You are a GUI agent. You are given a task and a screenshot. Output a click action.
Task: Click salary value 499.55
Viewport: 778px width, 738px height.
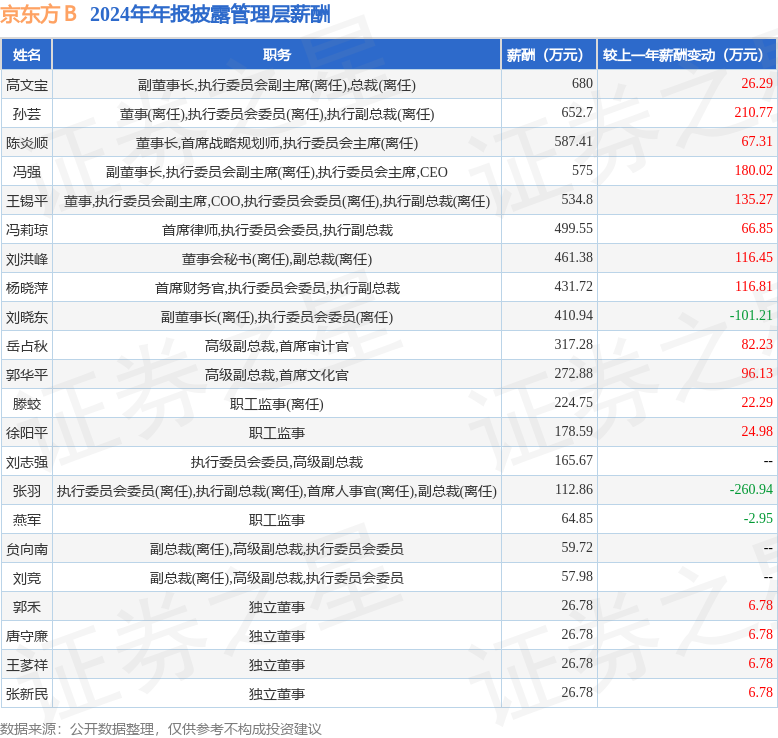coord(573,228)
